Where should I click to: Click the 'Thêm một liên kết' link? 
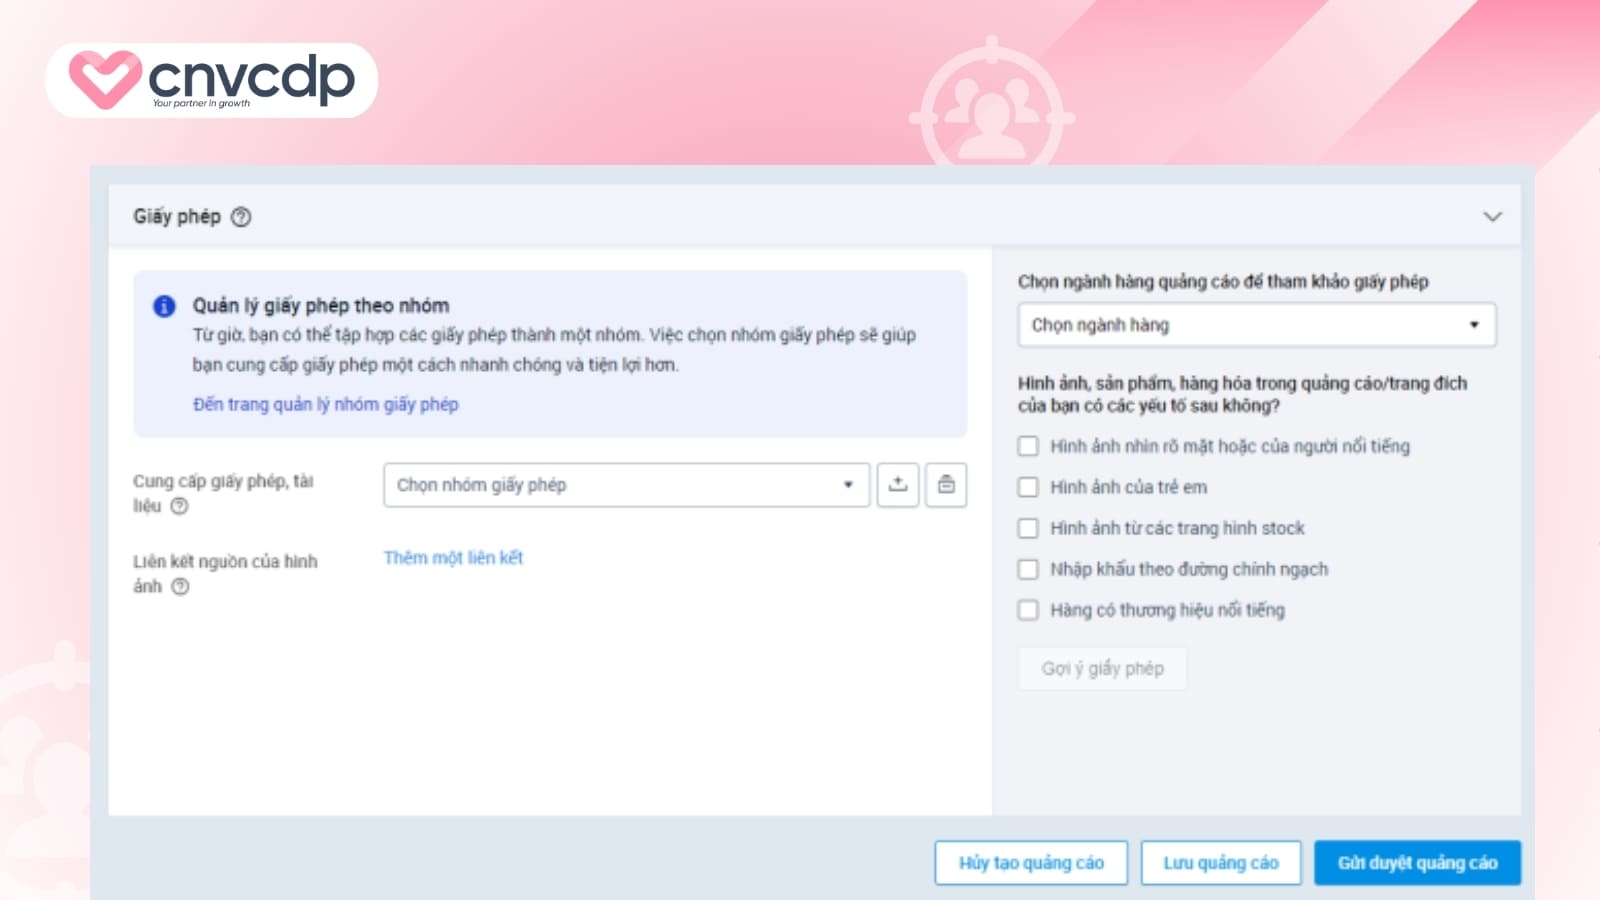click(453, 558)
